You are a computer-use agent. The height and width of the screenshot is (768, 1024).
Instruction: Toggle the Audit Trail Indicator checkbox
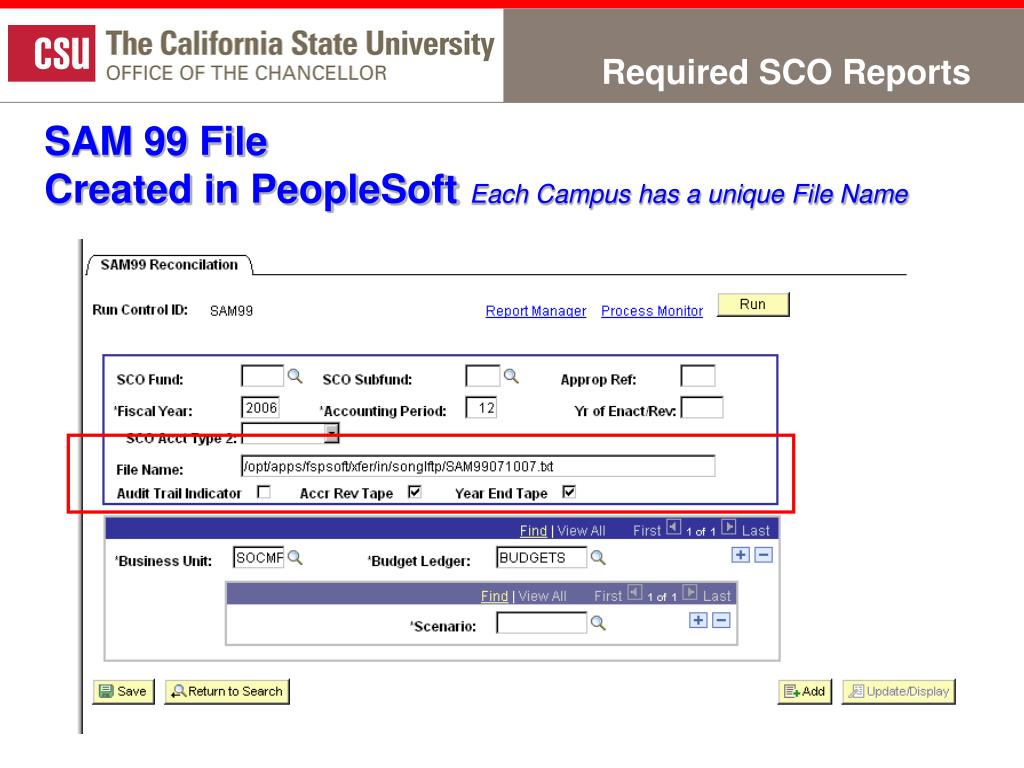pos(264,492)
